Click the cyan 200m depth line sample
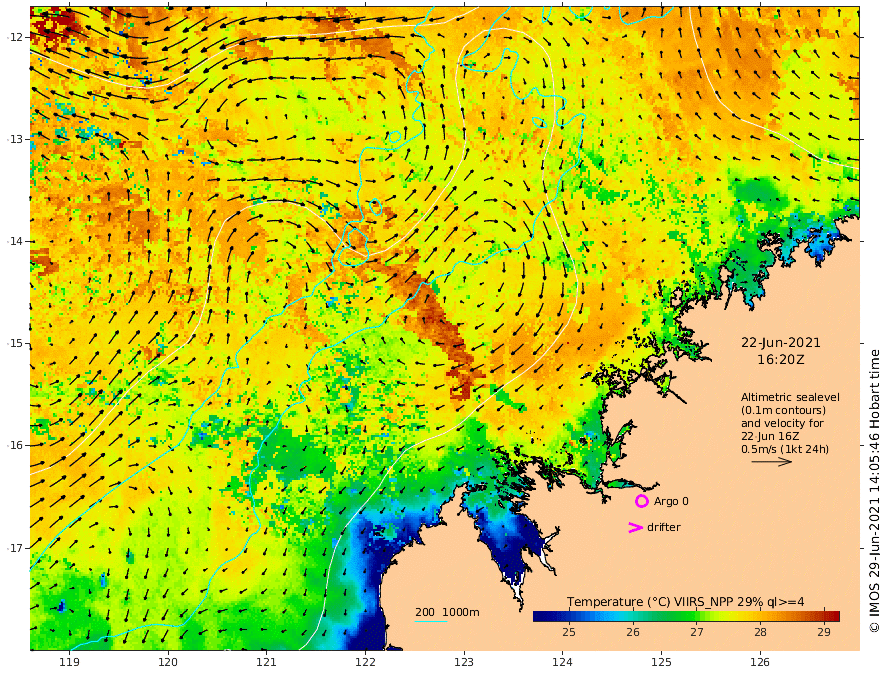Viewport: 880px width, 680px height. pos(430,622)
